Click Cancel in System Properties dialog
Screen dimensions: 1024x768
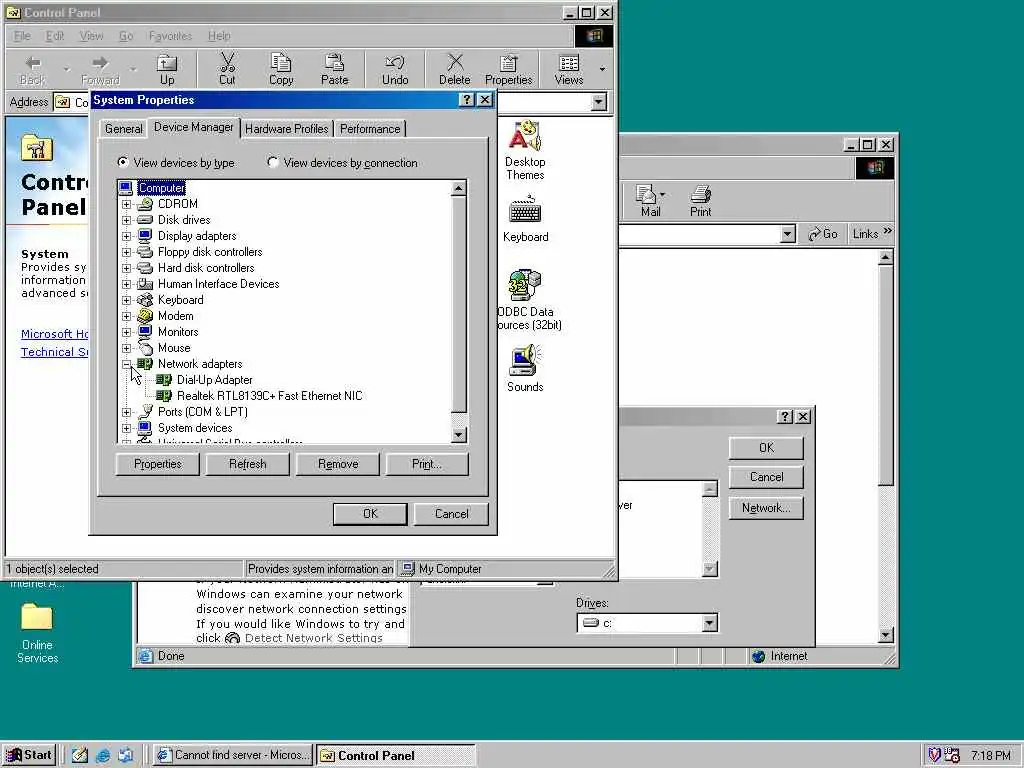point(451,514)
